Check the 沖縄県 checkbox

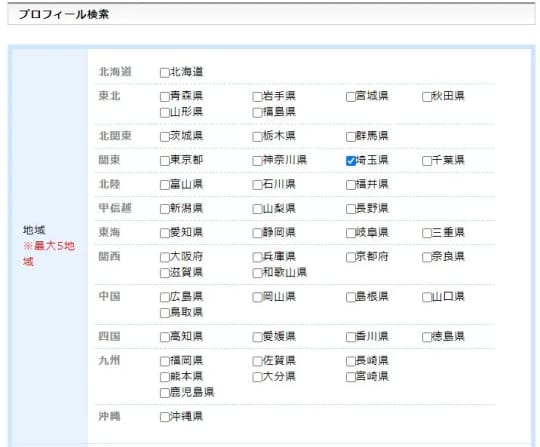pos(165,417)
